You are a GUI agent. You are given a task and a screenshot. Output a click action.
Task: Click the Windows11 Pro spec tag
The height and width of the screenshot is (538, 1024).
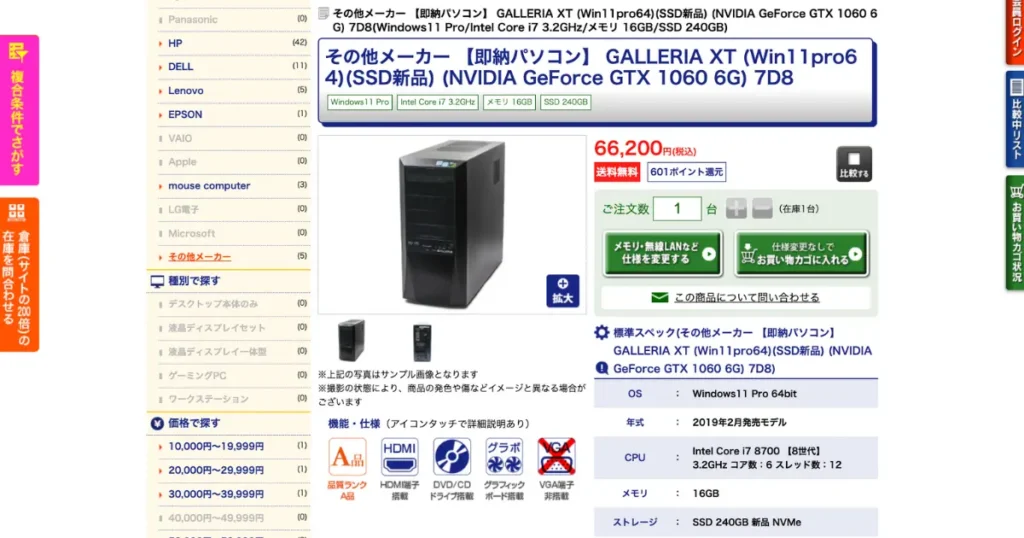(360, 103)
